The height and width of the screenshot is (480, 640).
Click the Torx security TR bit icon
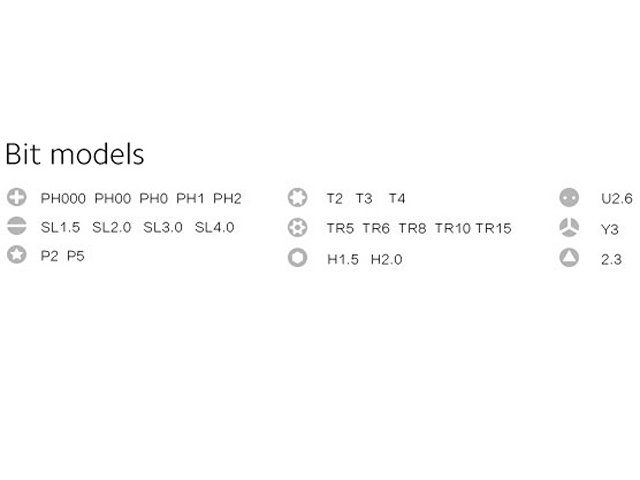(297, 227)
